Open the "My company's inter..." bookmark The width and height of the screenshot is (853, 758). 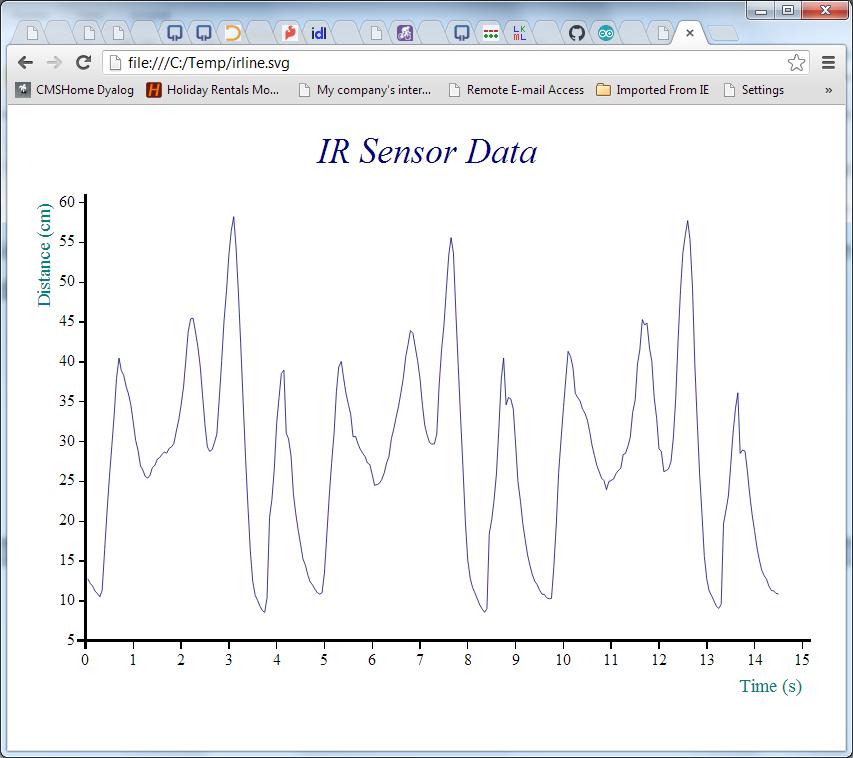tap(364, 90)
